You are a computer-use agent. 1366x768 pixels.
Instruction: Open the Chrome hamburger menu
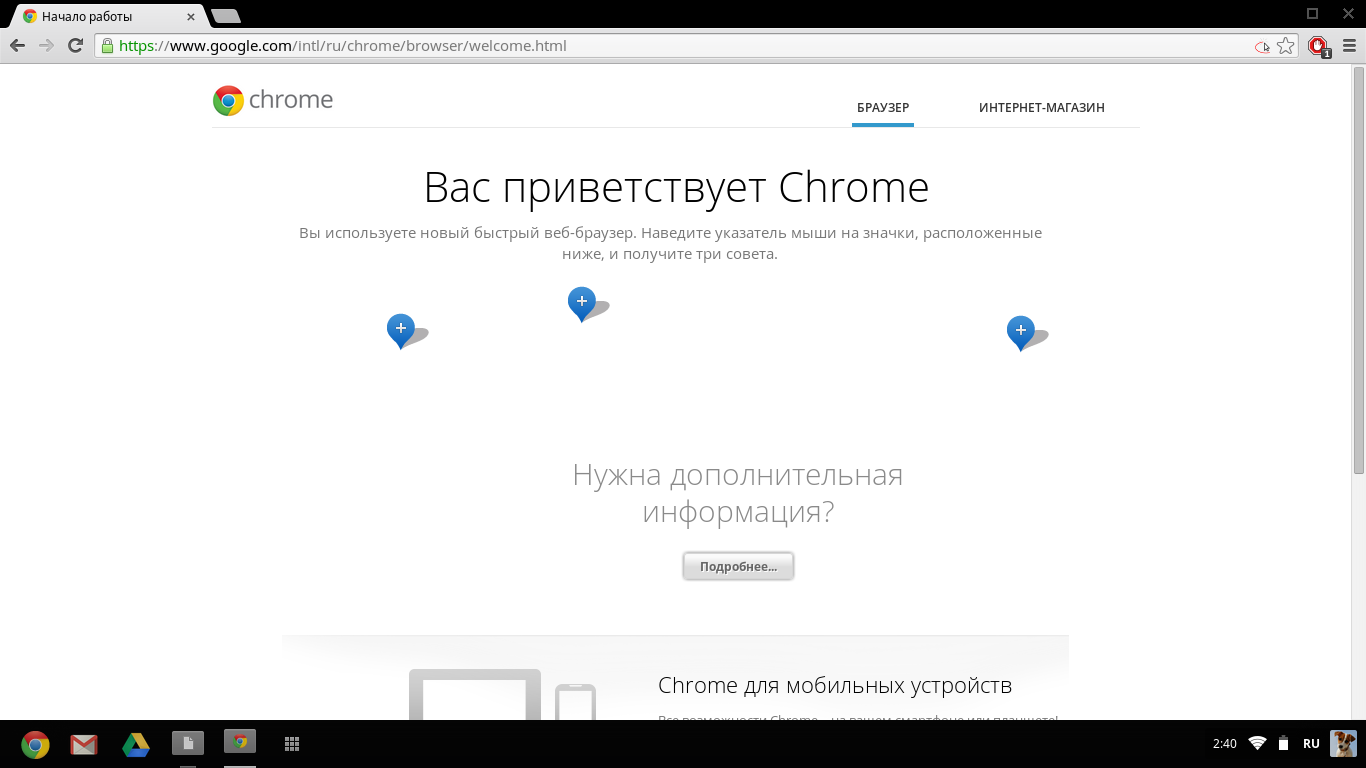[1348, 45]
